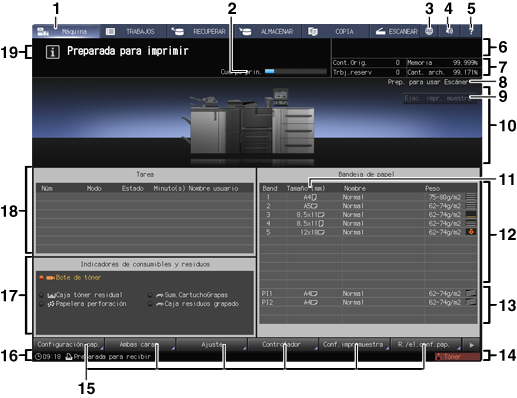The height and width of the screenshot is (398, 517).
Task: Click R./el. conf. pap. button
Action: 426,345
